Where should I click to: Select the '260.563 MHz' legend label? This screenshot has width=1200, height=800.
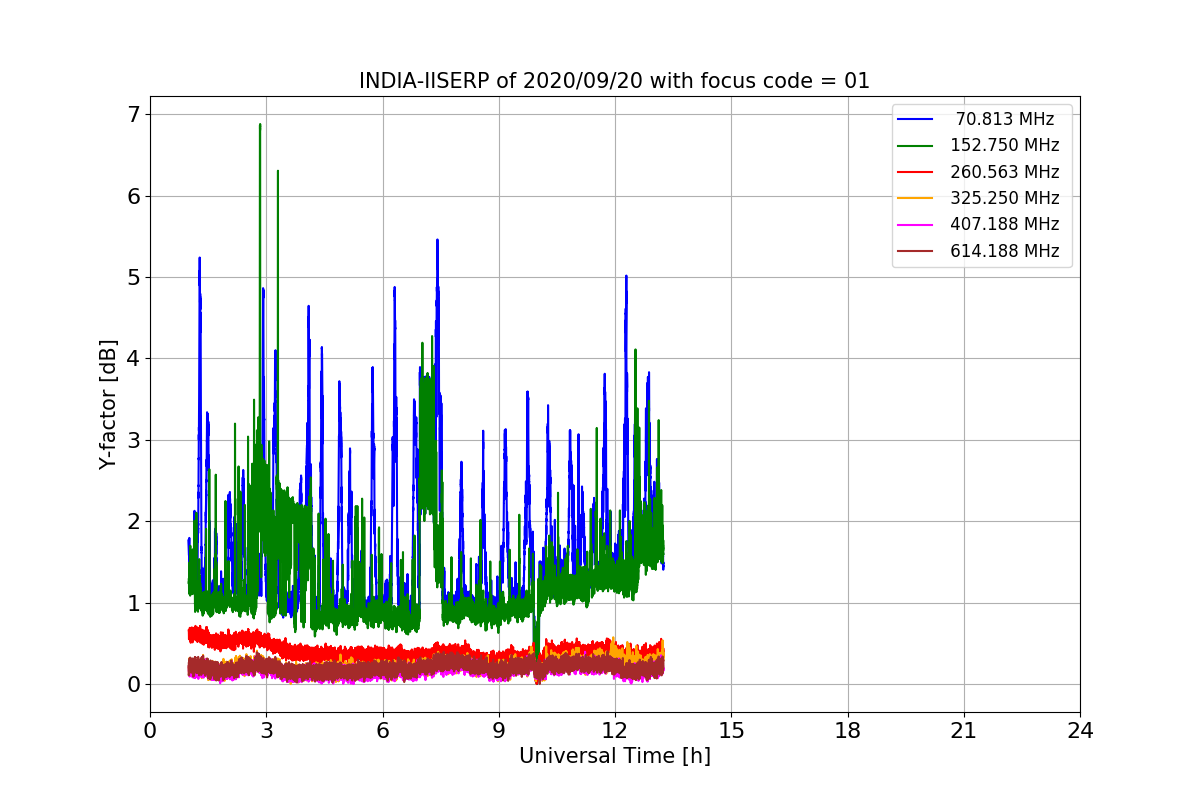[1005, 172]
